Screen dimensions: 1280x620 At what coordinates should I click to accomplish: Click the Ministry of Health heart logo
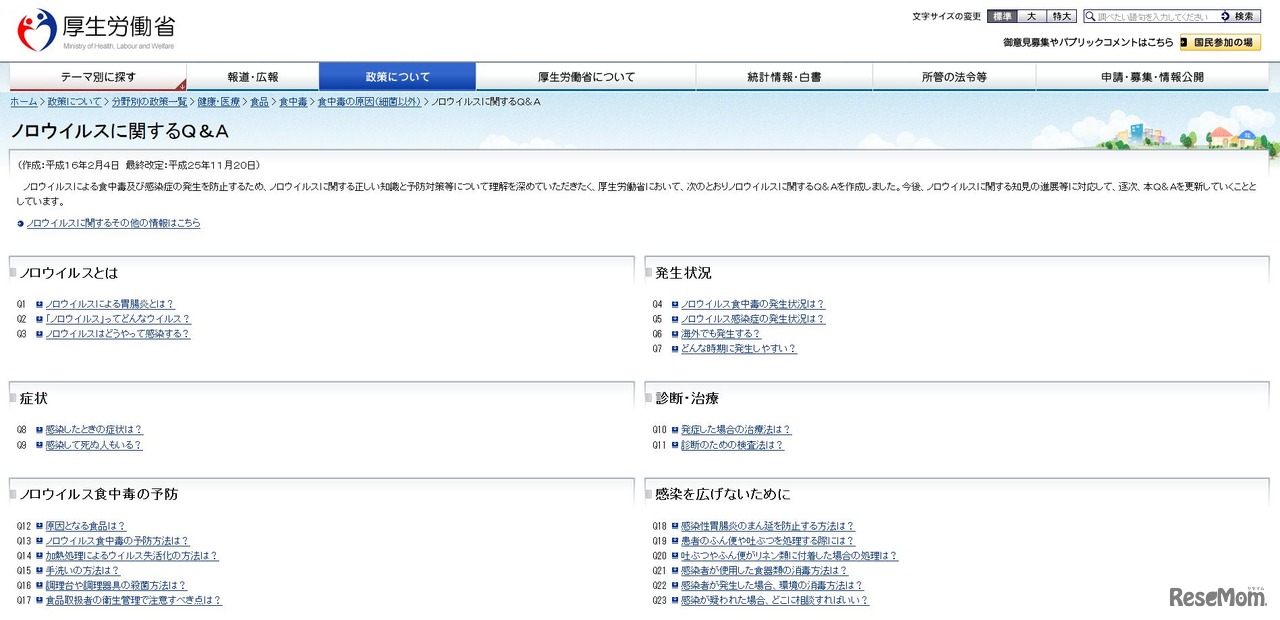(x=33, y=27)
